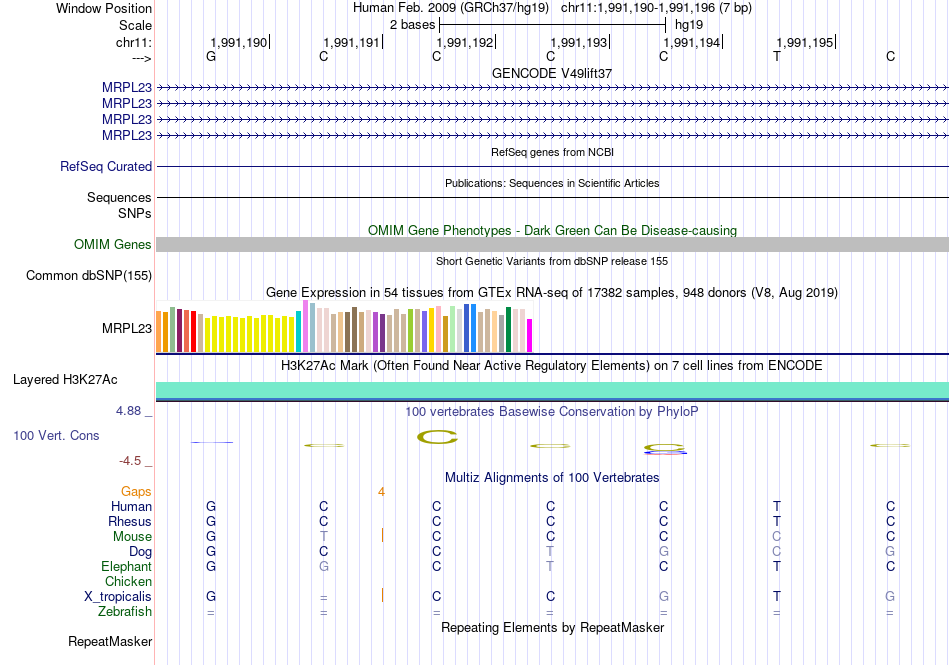Open the GENCODE V49lift37 track title

click(x=552, y=73)
